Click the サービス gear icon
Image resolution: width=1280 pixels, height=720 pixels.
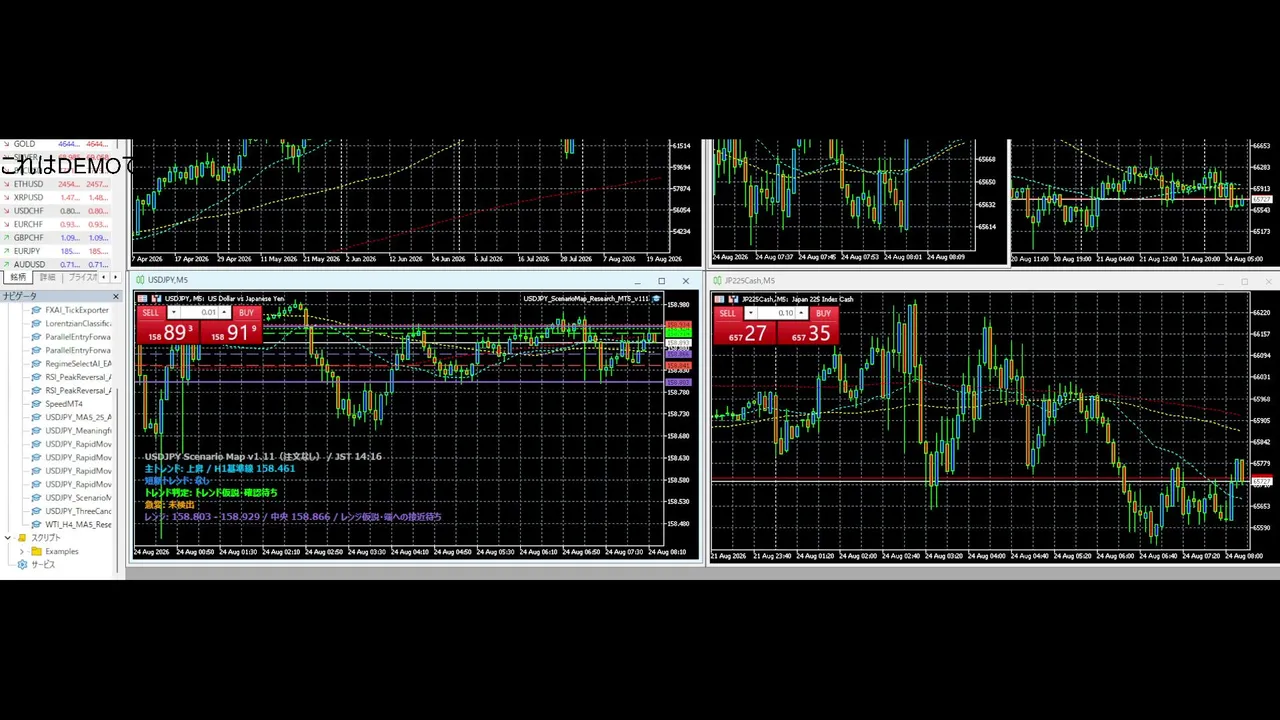coord(22,565)
